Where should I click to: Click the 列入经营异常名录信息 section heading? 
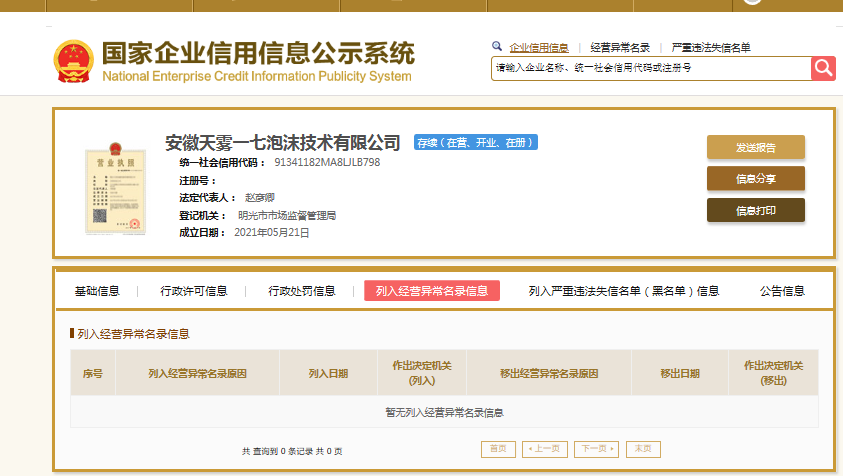point(133,334)
